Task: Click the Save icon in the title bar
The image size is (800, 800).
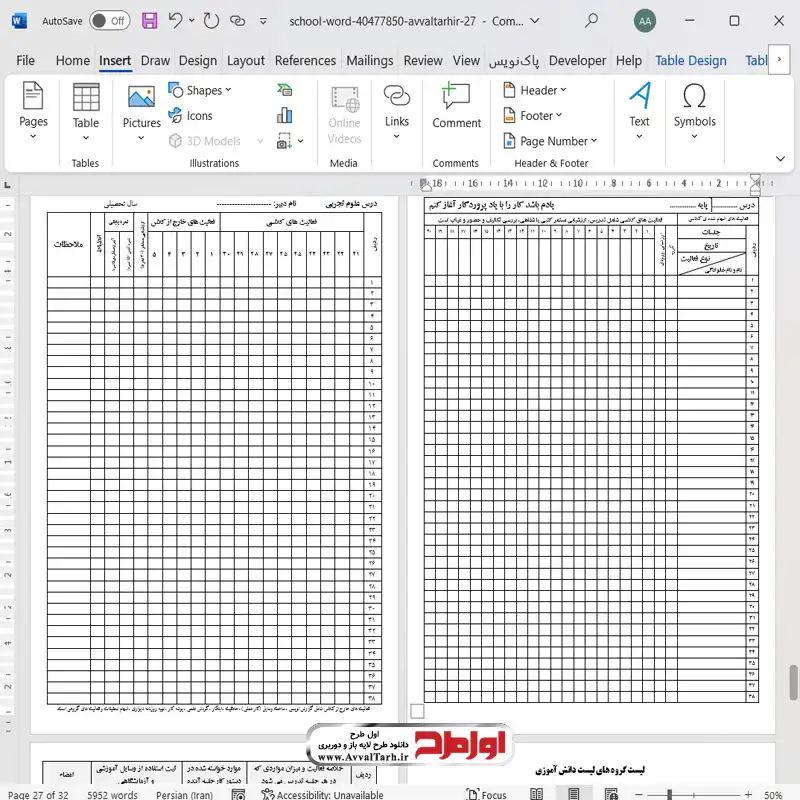Action: coord(149,21)
